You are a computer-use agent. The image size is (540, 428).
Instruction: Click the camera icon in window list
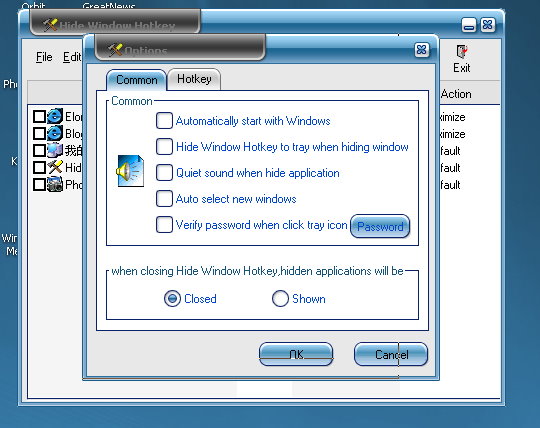(55, 184)
